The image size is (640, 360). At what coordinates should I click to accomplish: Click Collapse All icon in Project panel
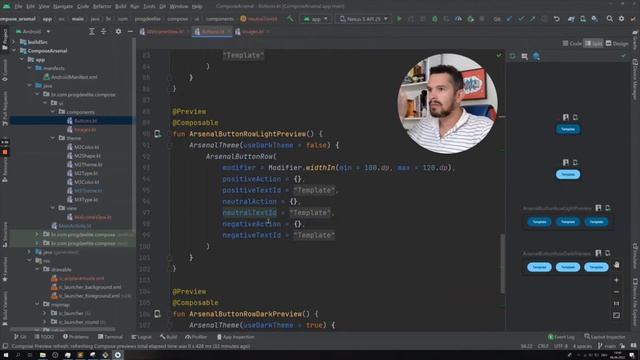(104, 31)
